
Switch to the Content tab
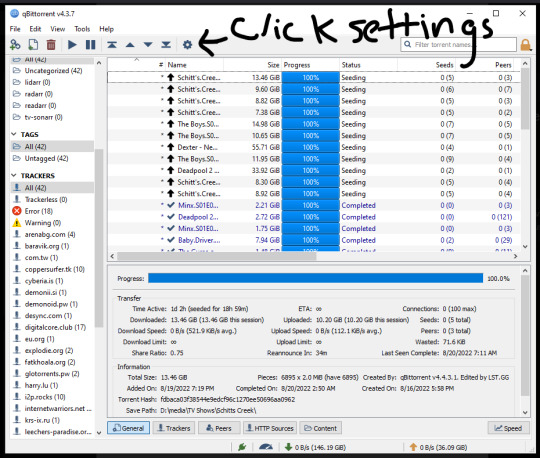[x=320, y=428]
